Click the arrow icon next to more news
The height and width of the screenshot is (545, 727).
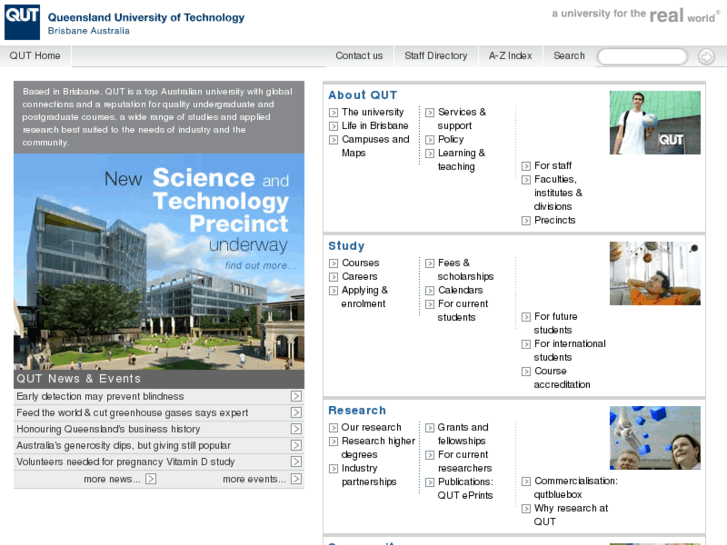tap(151, 479)
